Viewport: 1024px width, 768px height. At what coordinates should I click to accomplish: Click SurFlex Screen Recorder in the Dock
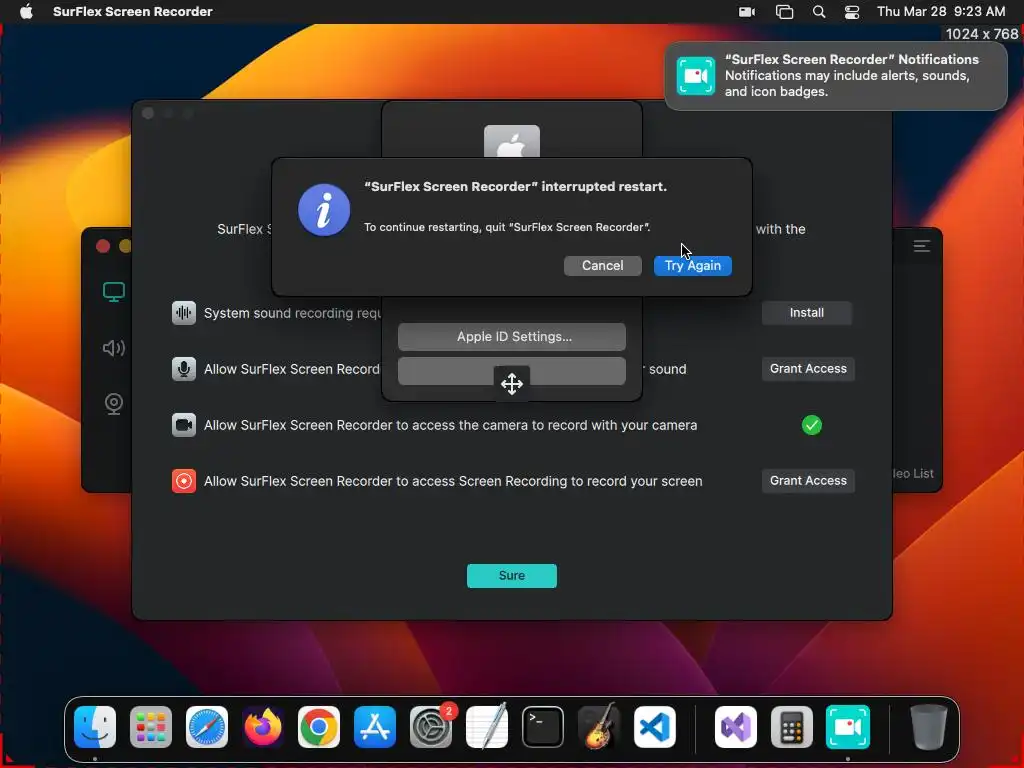click(848, 727)
